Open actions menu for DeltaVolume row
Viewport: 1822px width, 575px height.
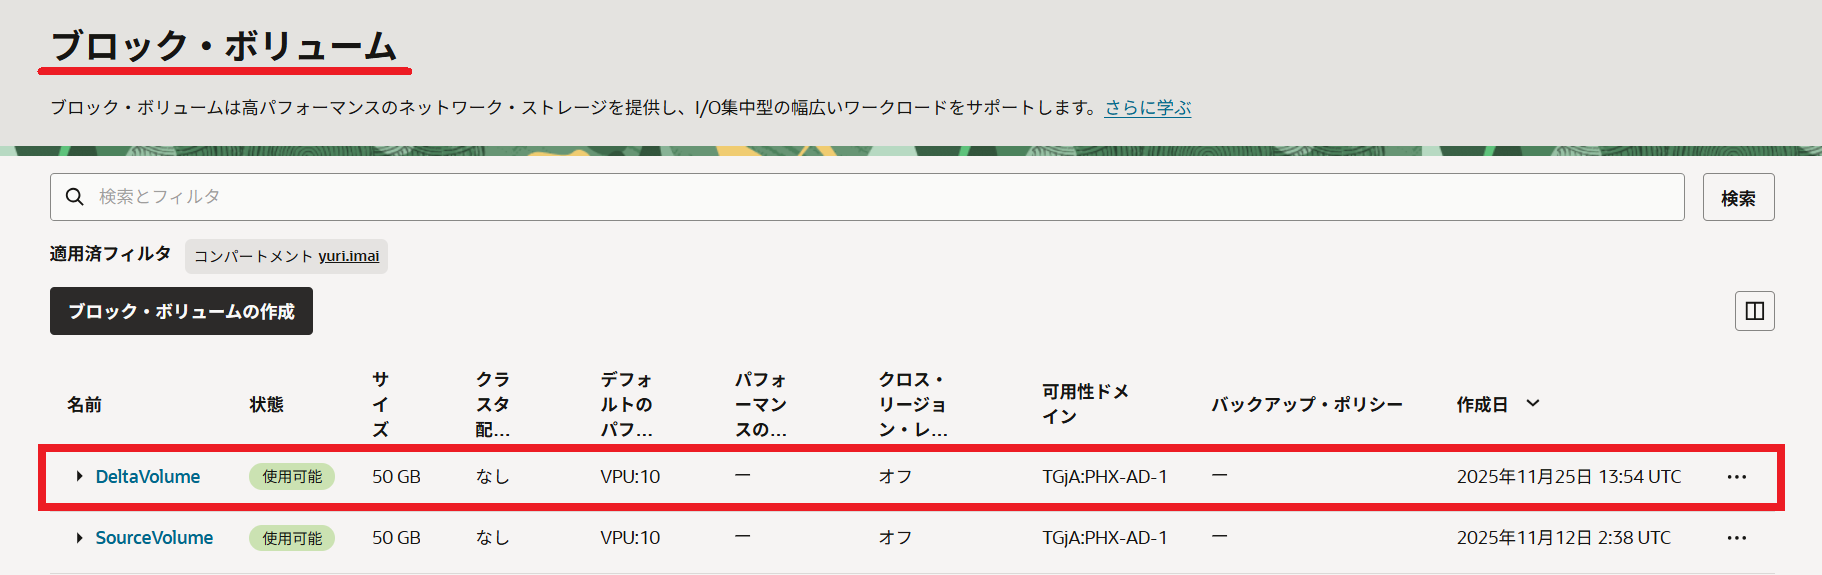tap(1736, 477)
